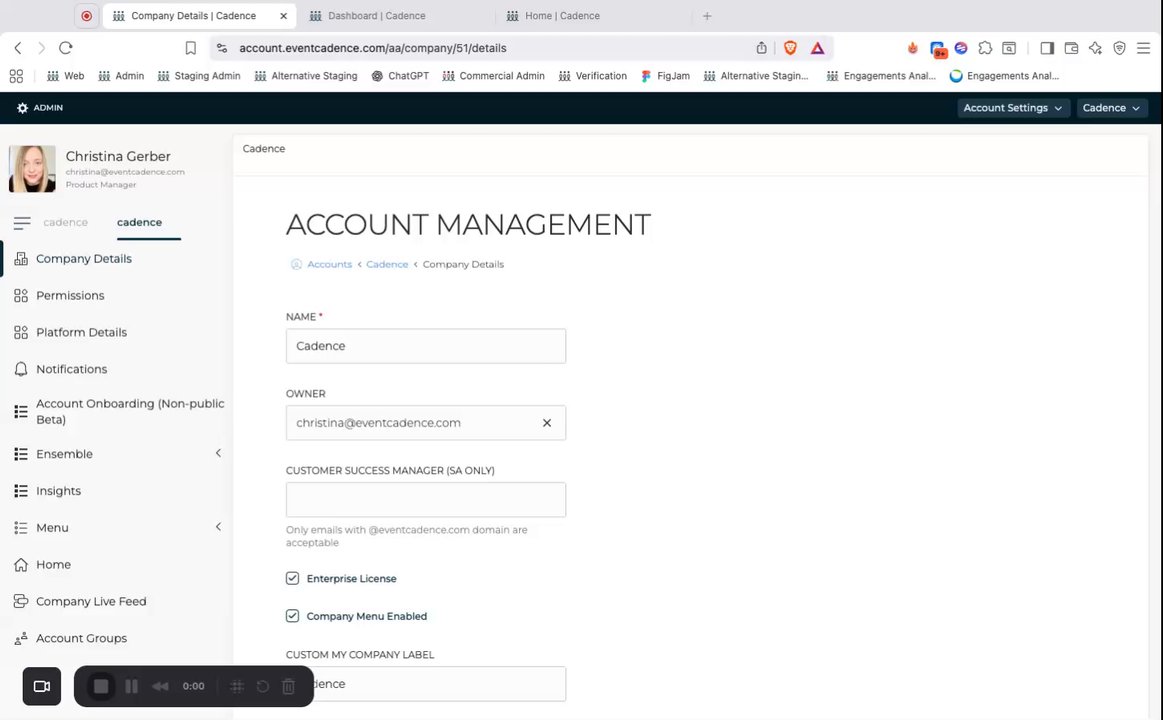
Task: Clear the owner email with X
Action: click(547, 423)
